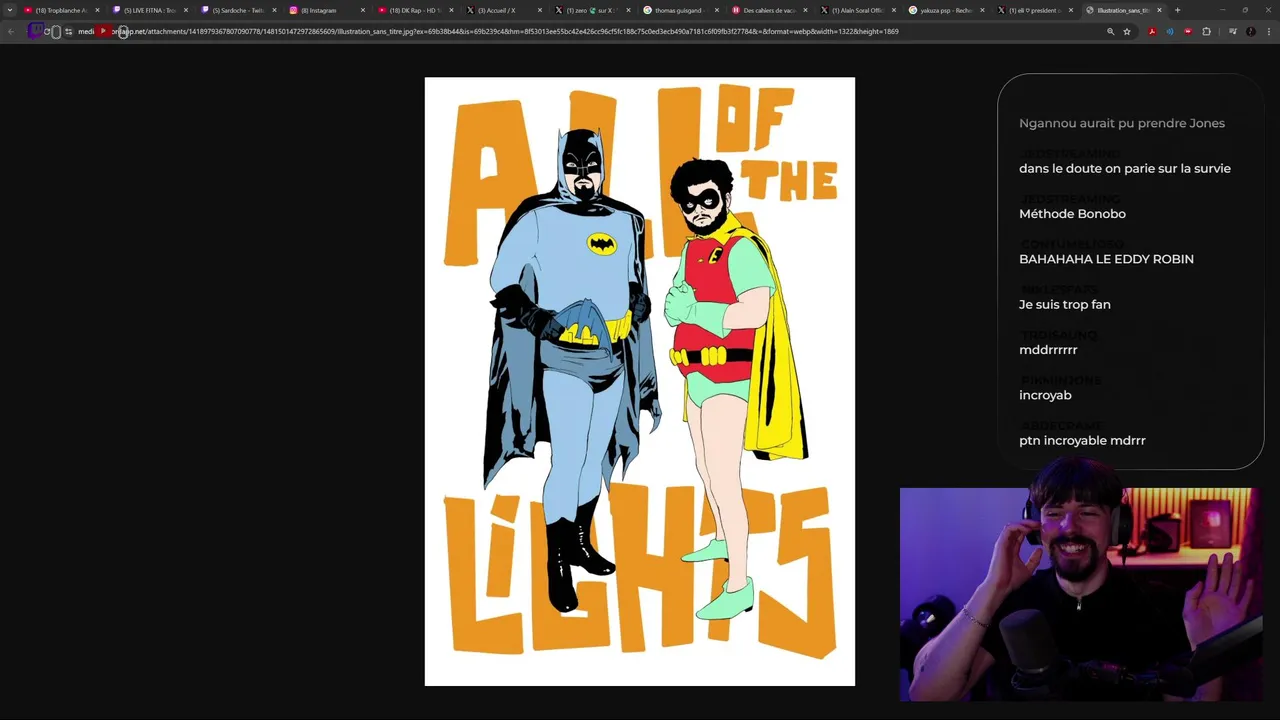Click the Twitch icon in the toolbar
Image resolution: width=1280 pixels, height=720 pixels.
(x=35, y=31)
